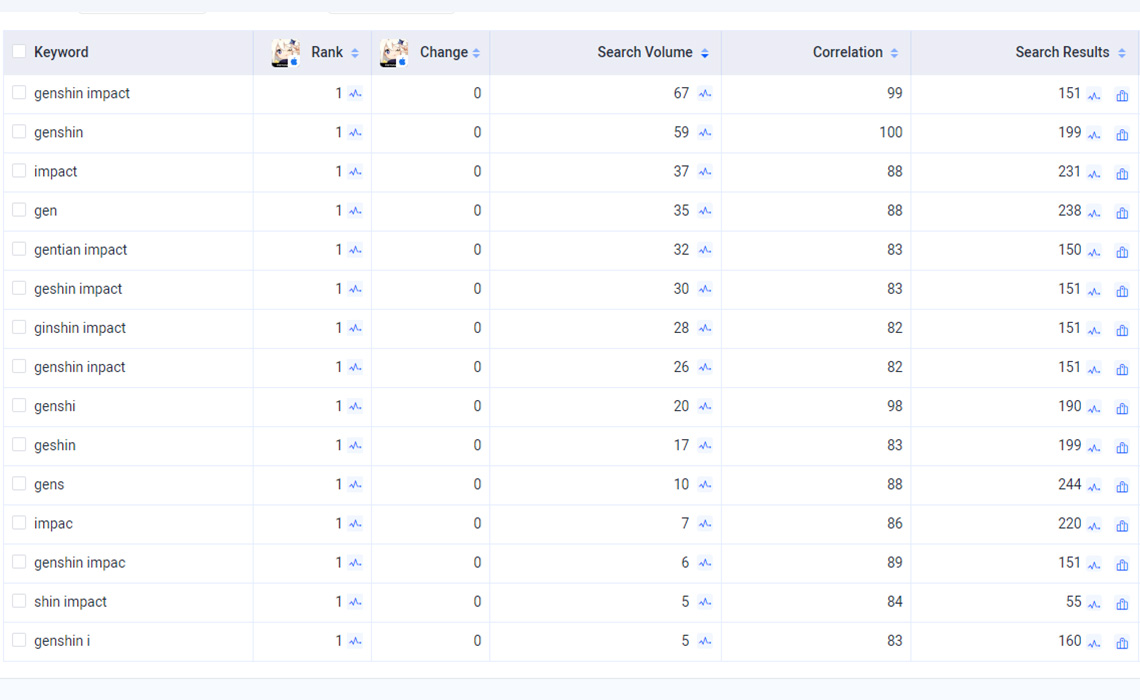Check the impac keyword checkbox
The height and width of the screenshot is (700, 1140).
pos(19,523)
